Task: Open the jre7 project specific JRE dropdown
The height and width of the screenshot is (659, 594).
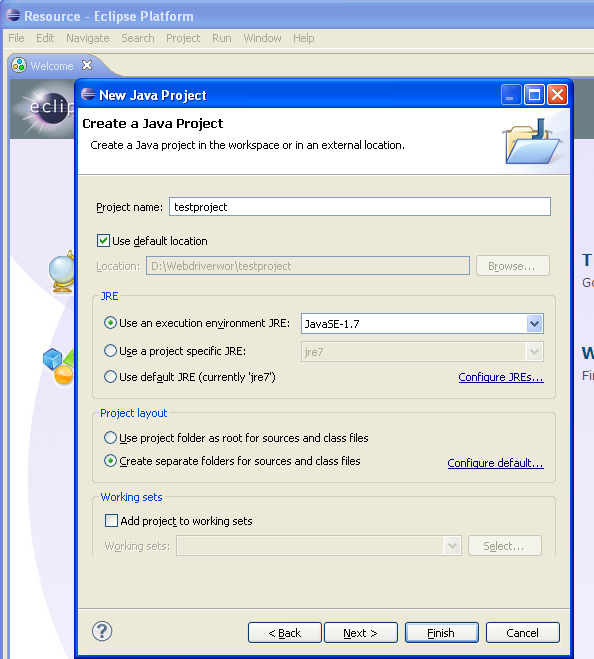Action: point(534,352)
